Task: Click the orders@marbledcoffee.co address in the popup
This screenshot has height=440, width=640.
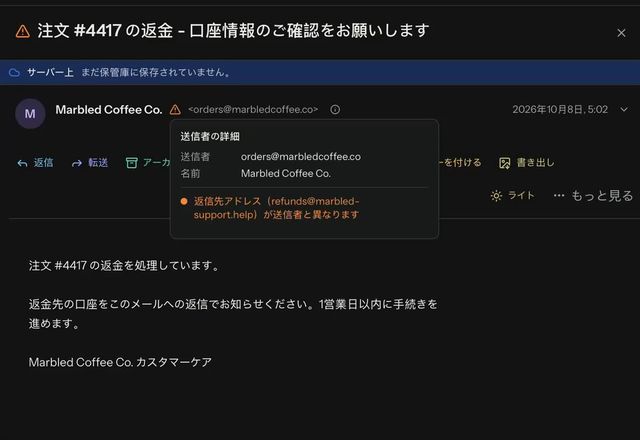Action: coord(301,156)
